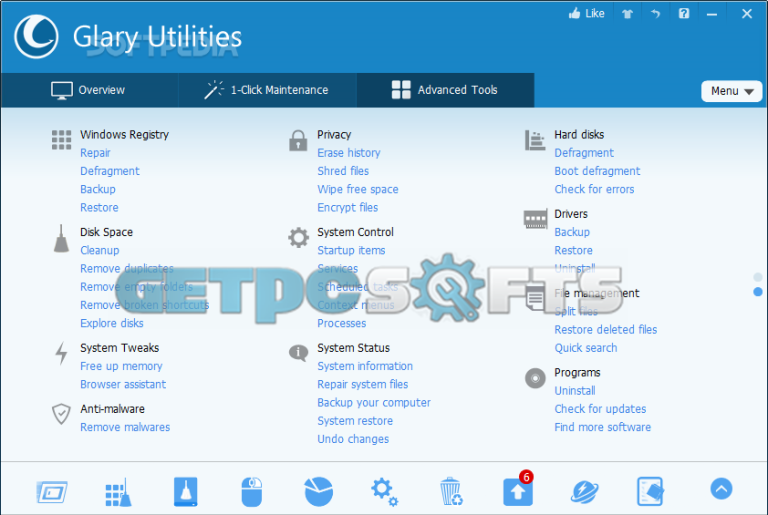Open the help question mark icon
768x515 pixels.
pyautogui.click(x=684, y=13)
